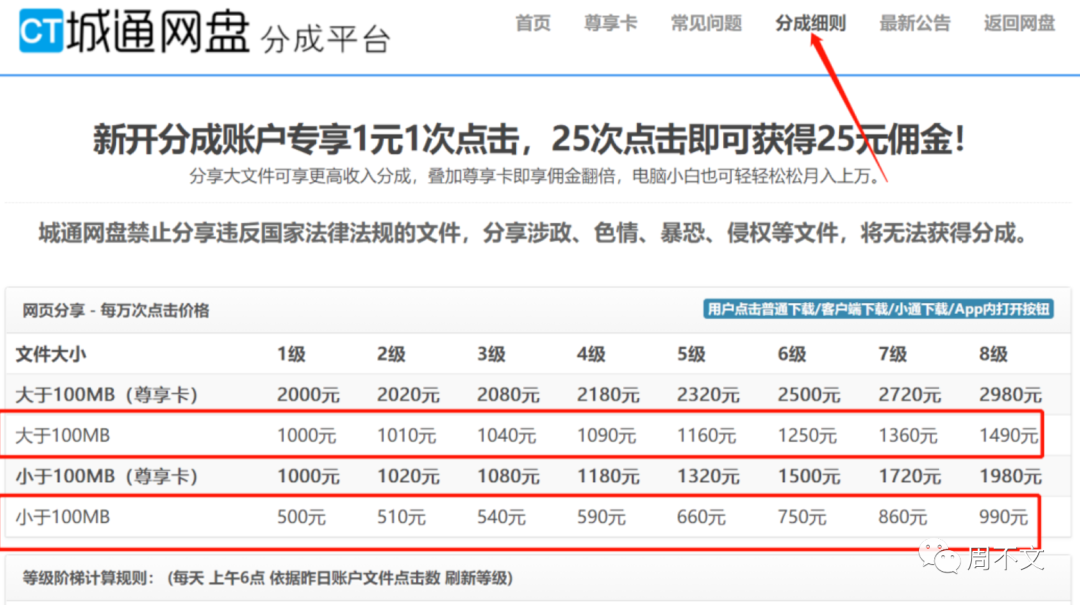Click the 2级 column header

[x=391, y=355]
